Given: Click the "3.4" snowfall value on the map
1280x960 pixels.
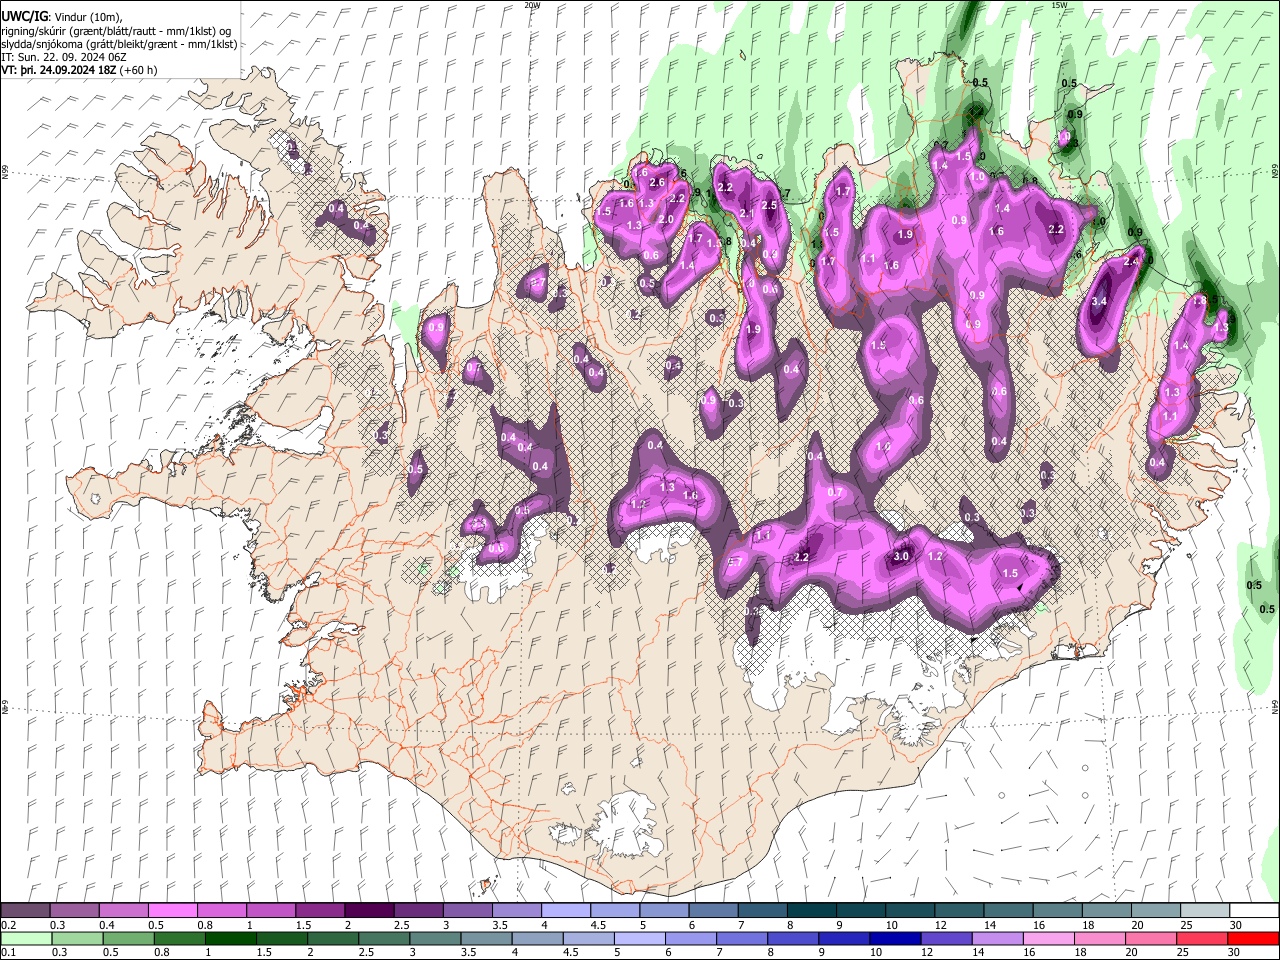Looking at the screenshot, I should (1100, 301).
